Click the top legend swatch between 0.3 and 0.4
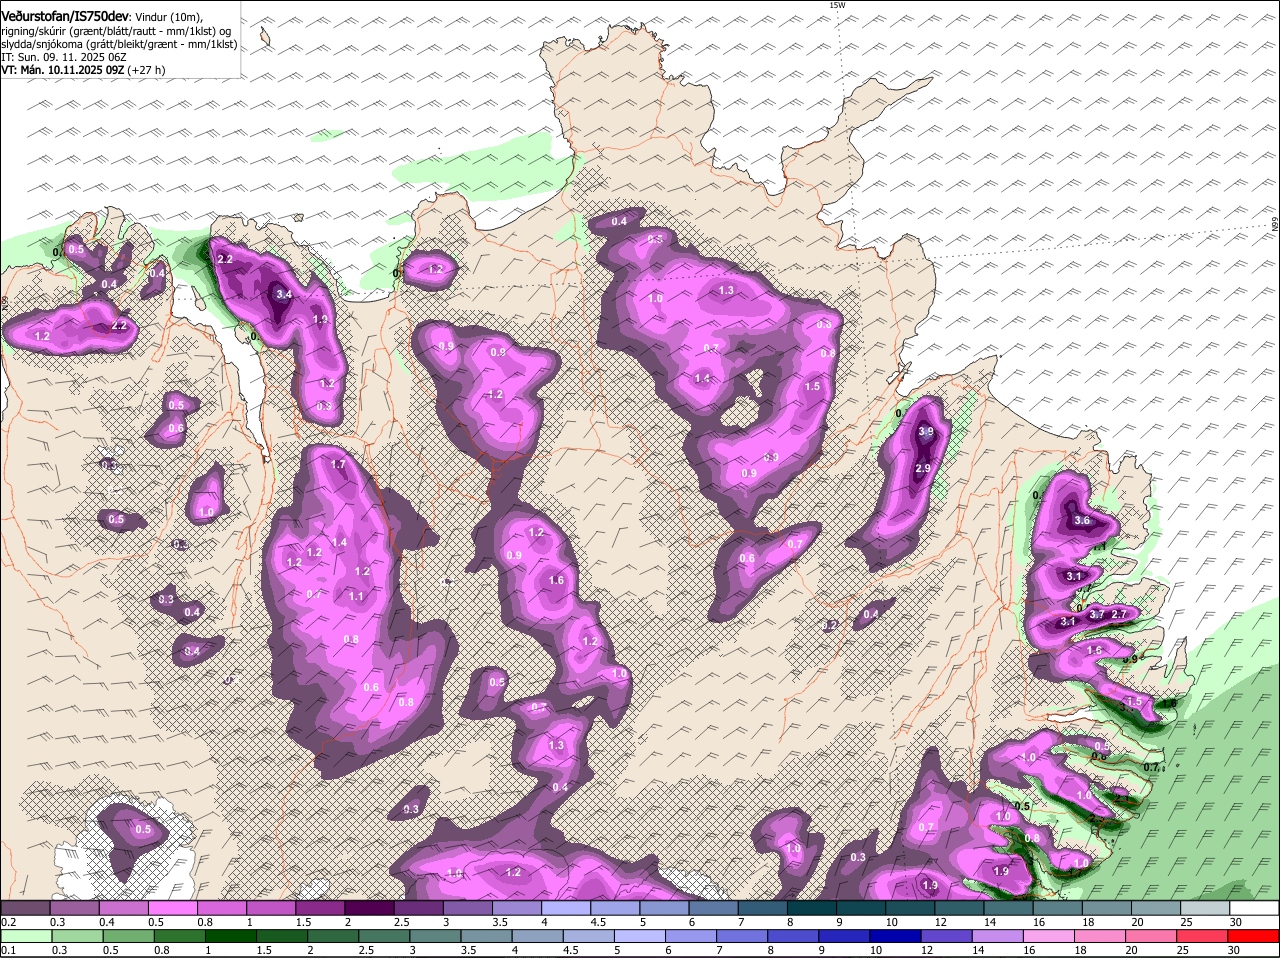The image size is (1280, 958). point(74,907)
